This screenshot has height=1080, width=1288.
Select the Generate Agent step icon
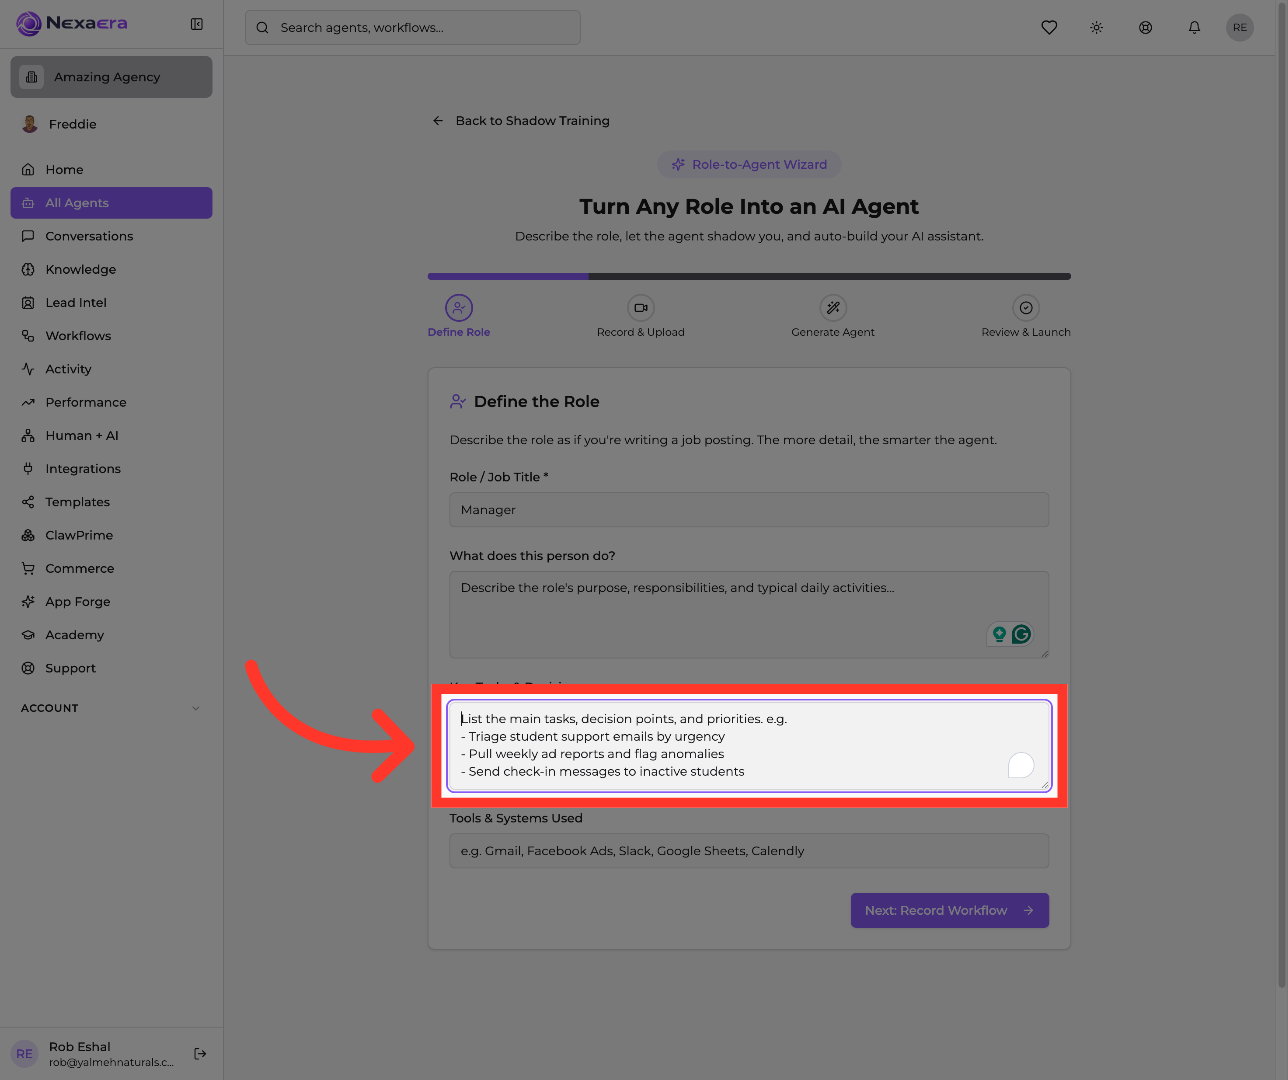(833, 308)
